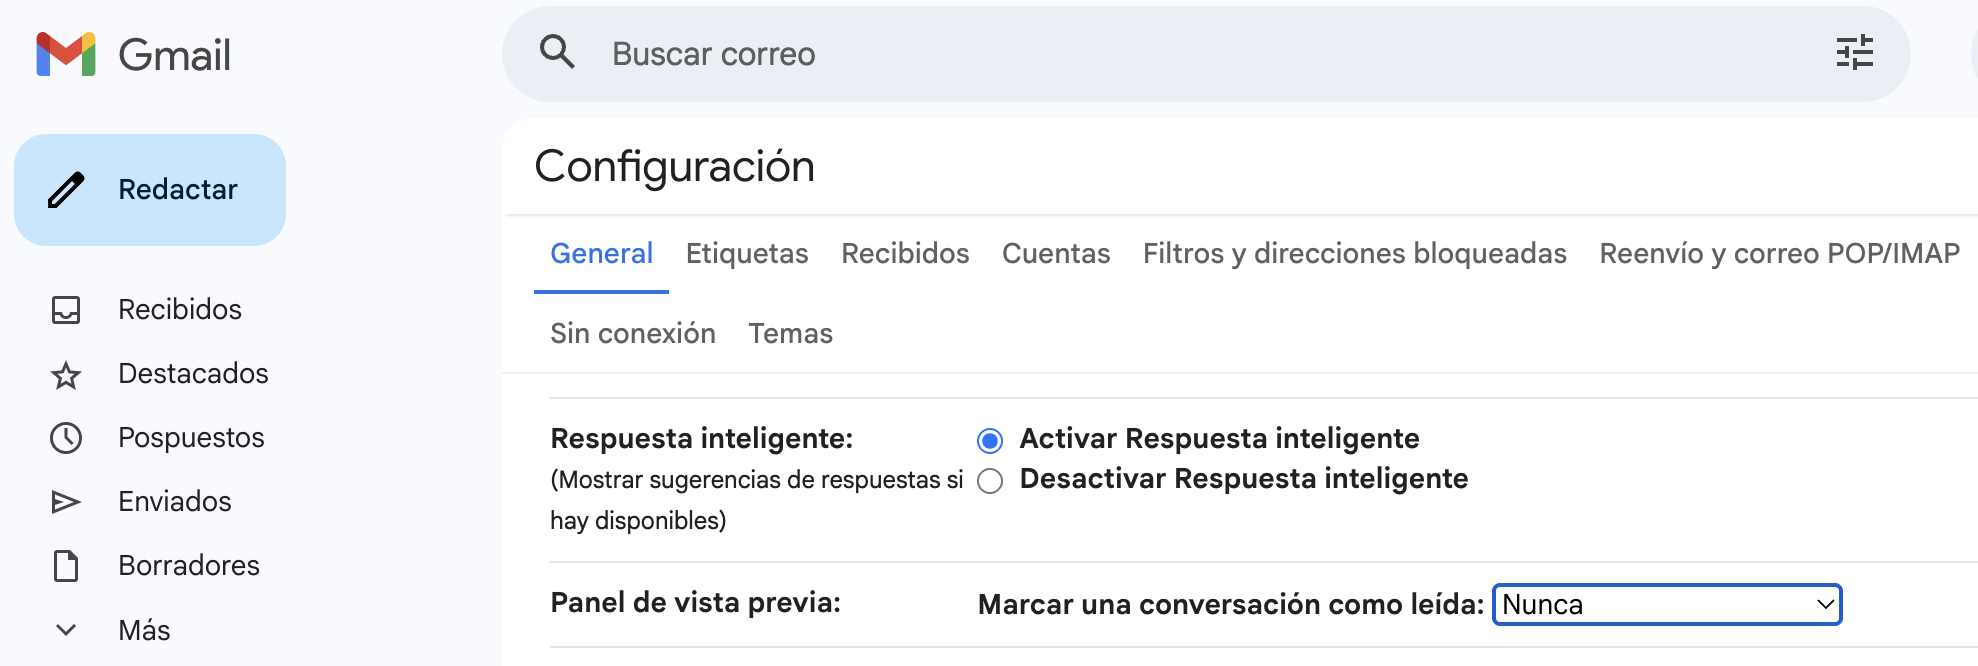Click the search magnifier icon
This screenshot has width=1978, height=666.
click(558, 52)
